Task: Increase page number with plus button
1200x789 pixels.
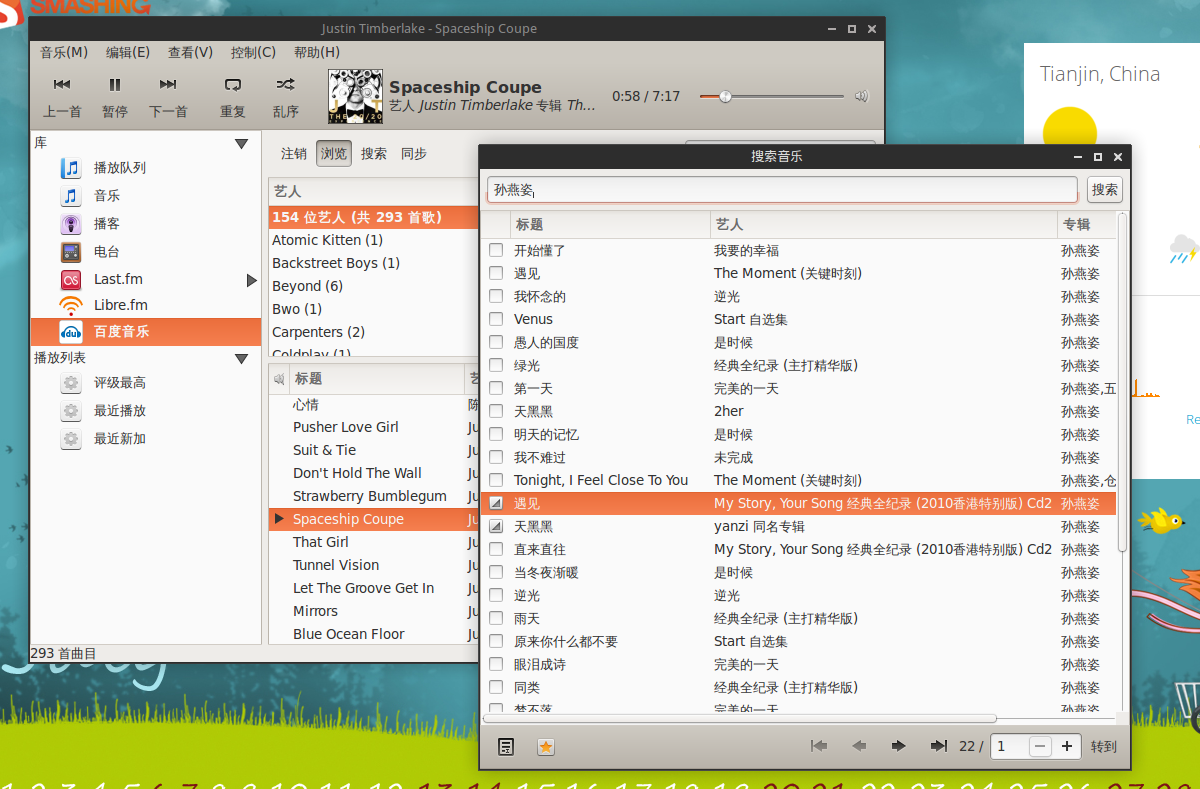Action: 1067,746
